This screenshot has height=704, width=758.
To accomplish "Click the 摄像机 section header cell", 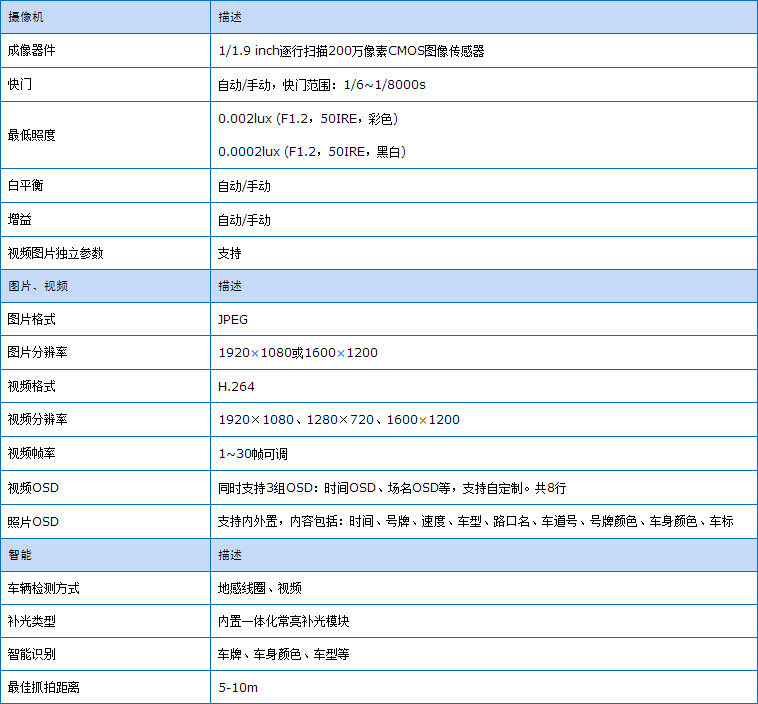I will pos(26,18).
